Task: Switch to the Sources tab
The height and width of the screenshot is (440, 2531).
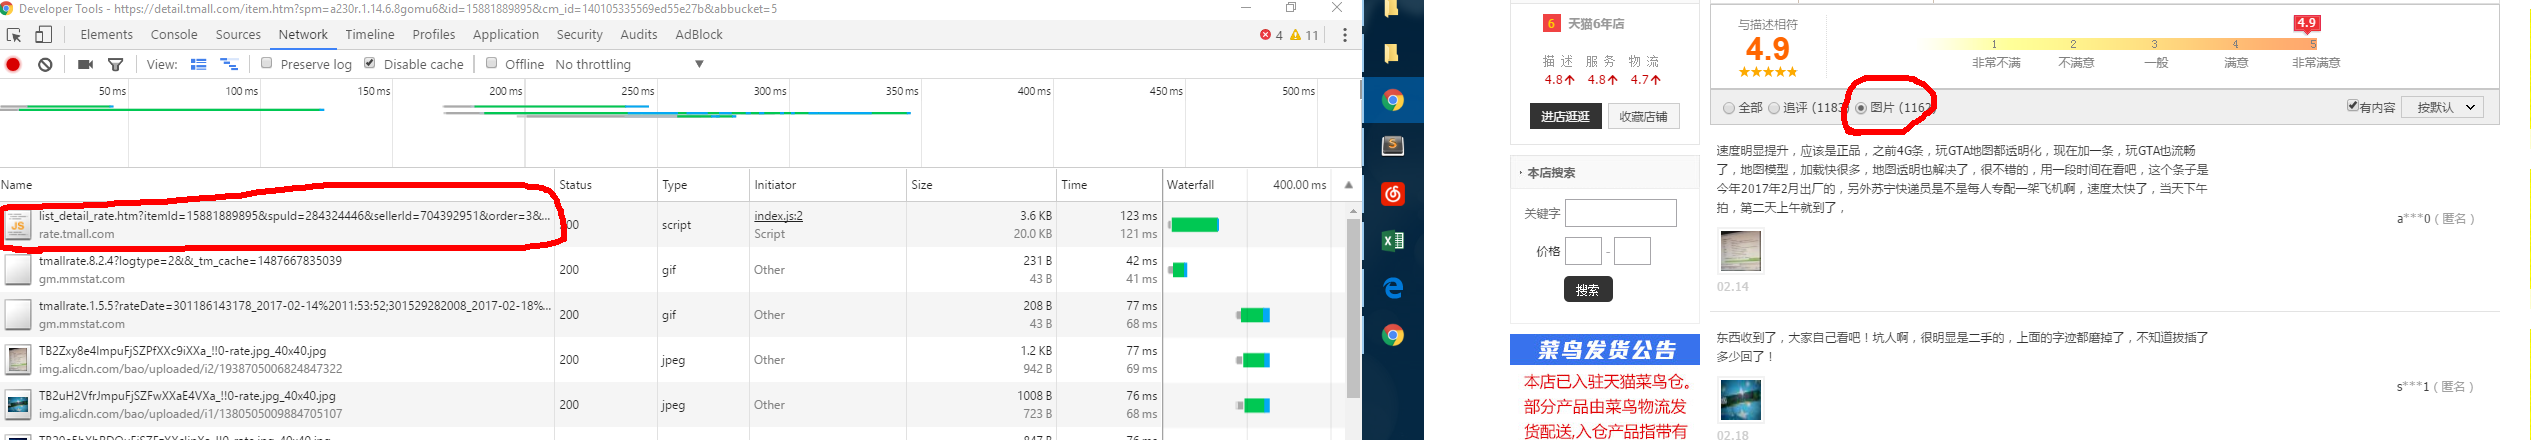Action: 238,34
